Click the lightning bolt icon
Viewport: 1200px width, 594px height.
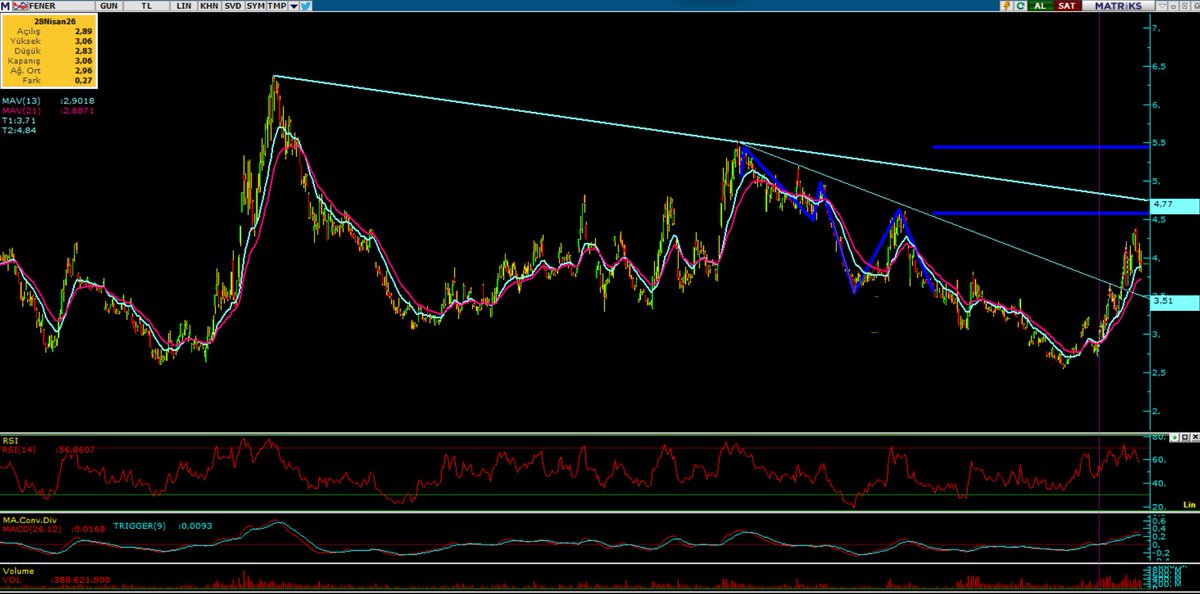pyautogui.click(x=1006, y=6)
